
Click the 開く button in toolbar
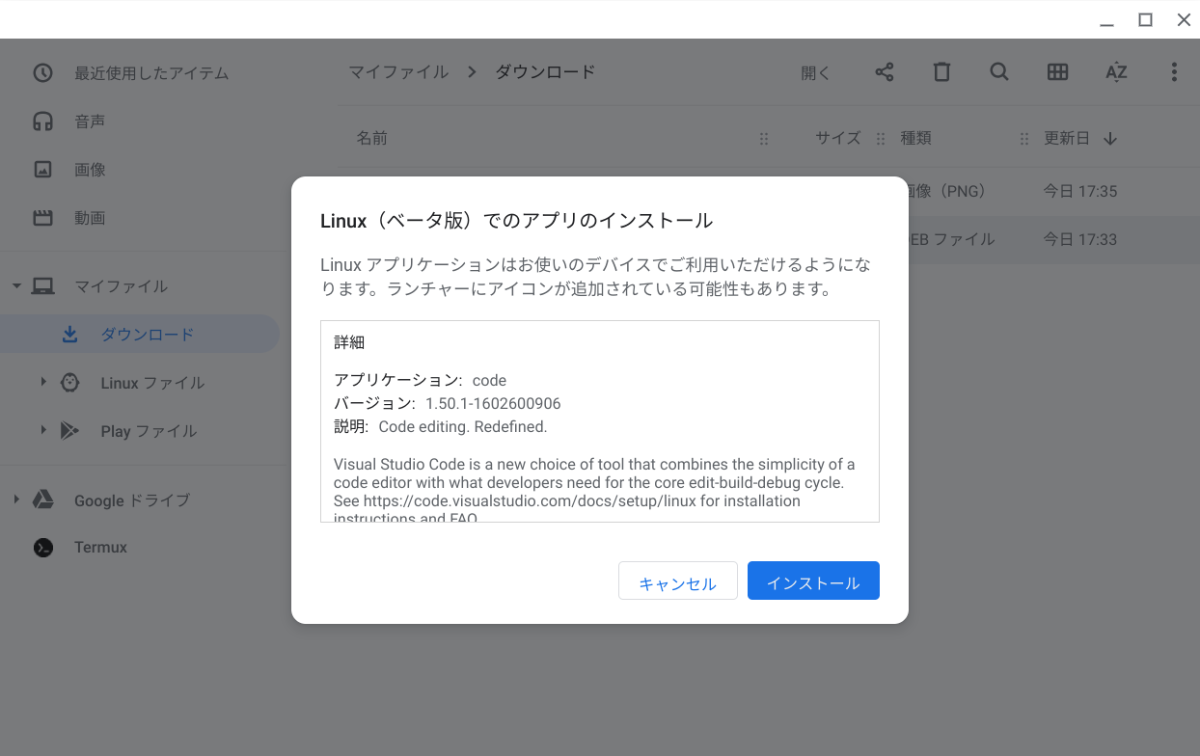(x=816, y=72)
